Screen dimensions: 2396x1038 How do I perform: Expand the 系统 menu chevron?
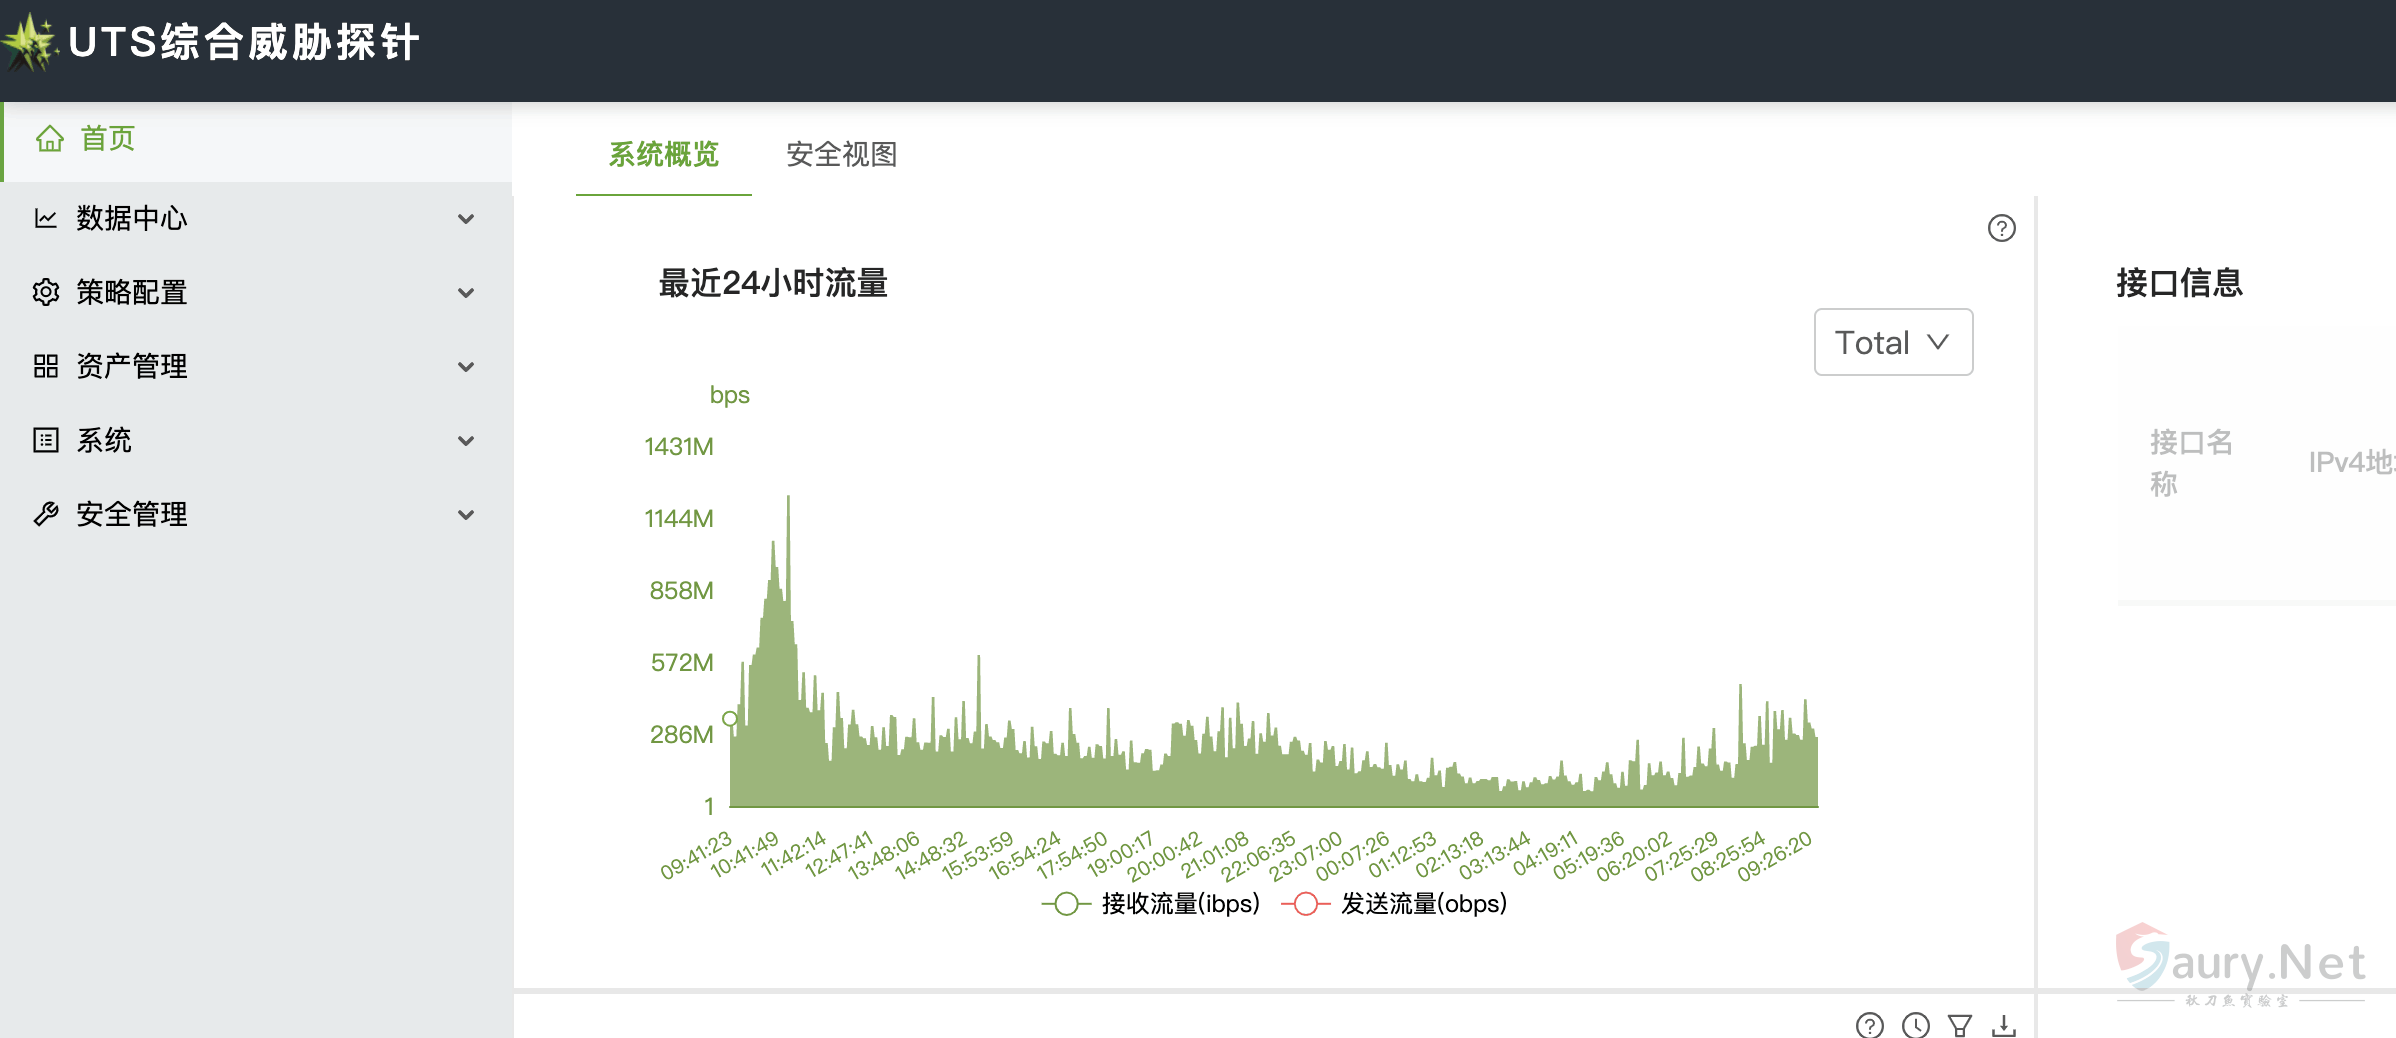coord(466,440)
